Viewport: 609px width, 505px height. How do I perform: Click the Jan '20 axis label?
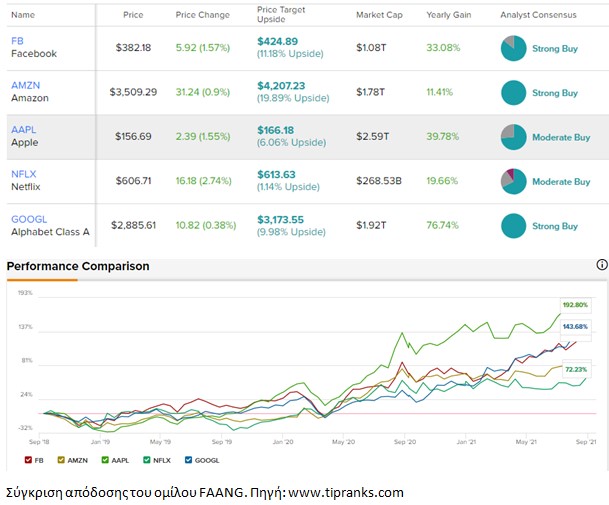click(283, 442)
